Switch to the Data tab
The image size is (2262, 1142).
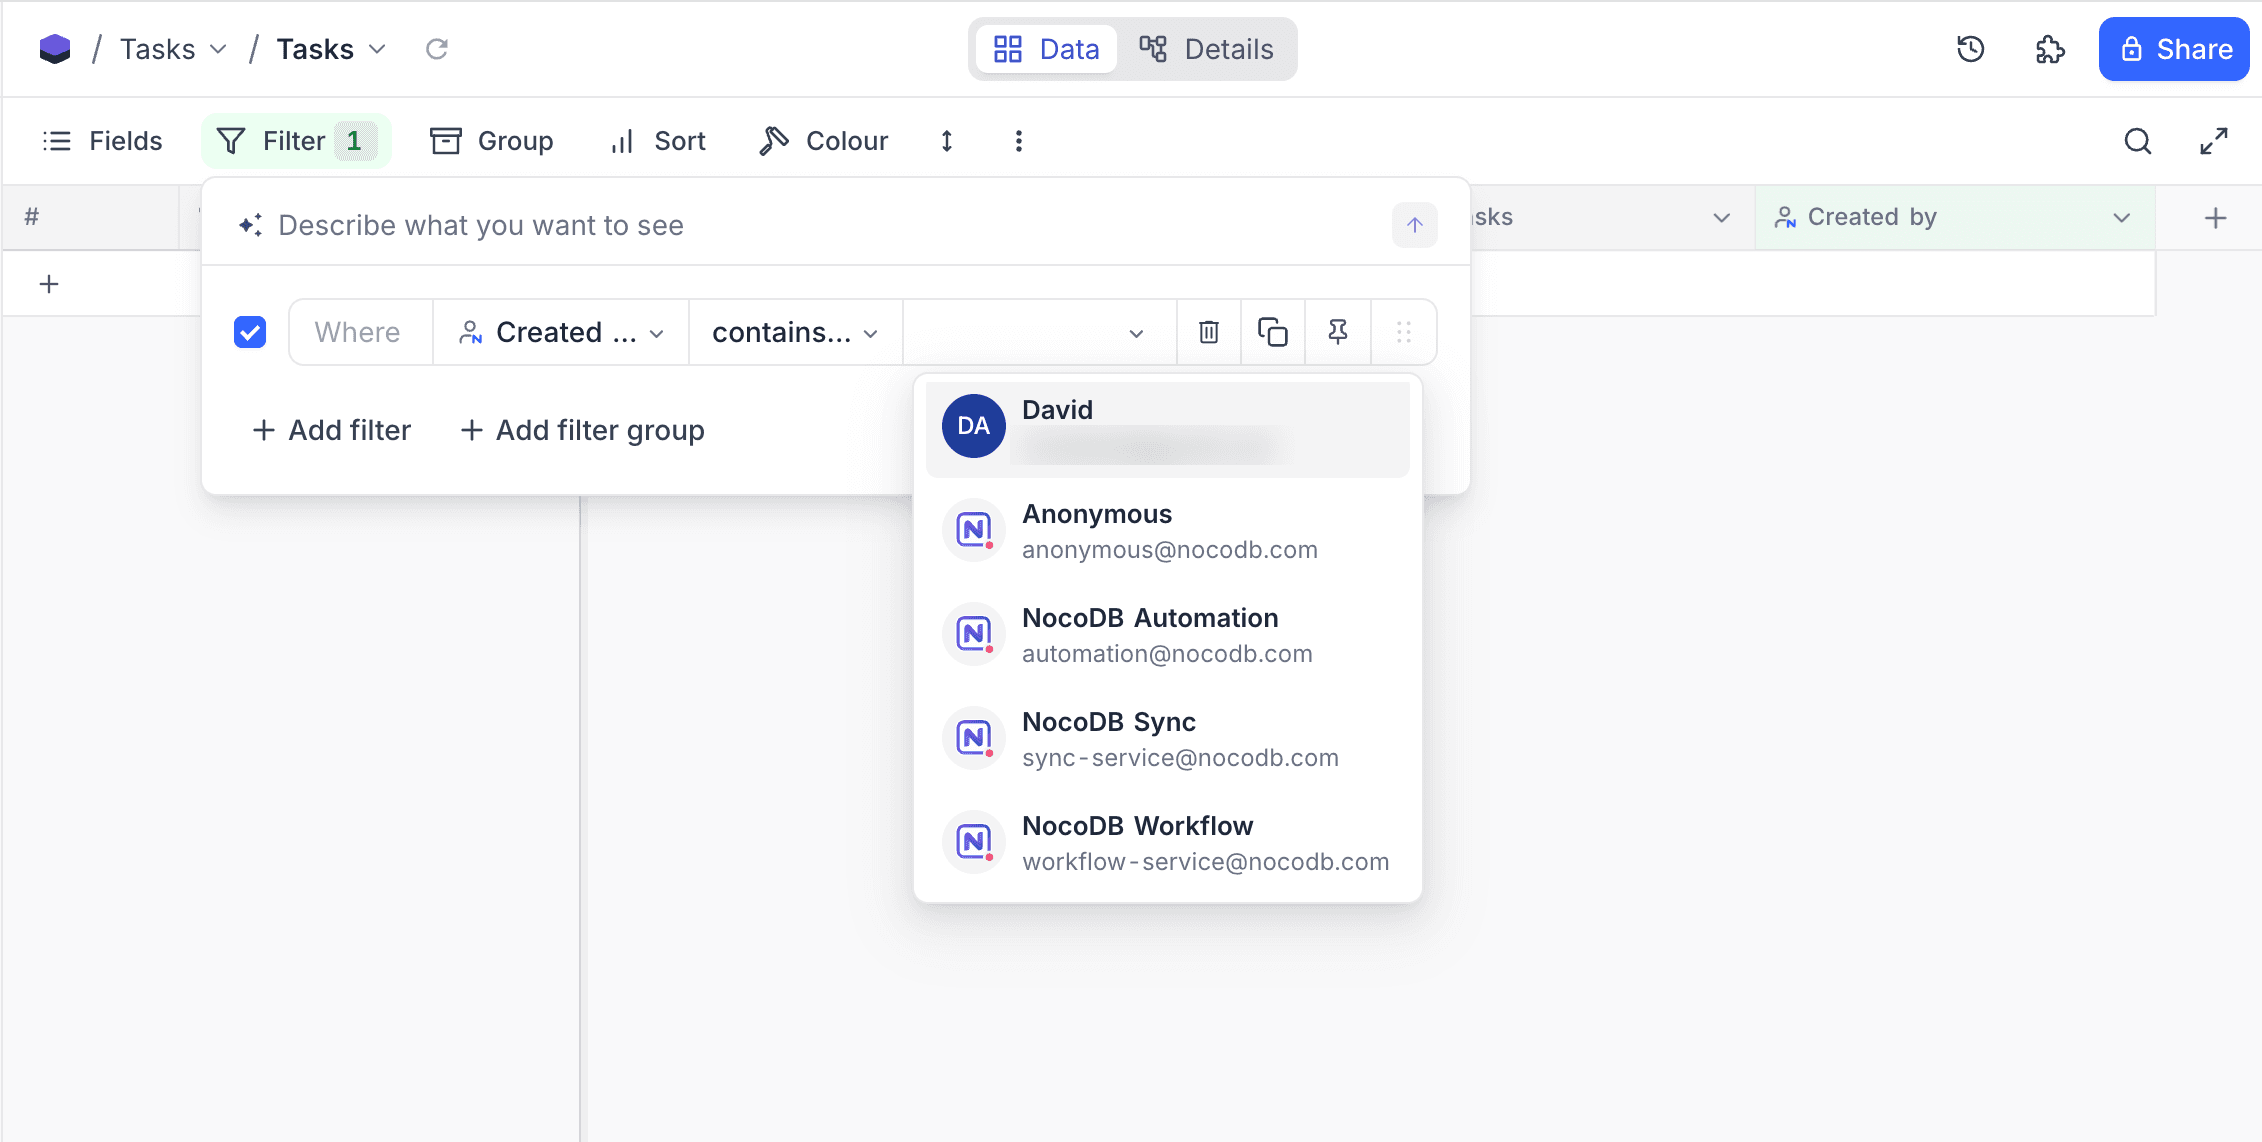1046,49
